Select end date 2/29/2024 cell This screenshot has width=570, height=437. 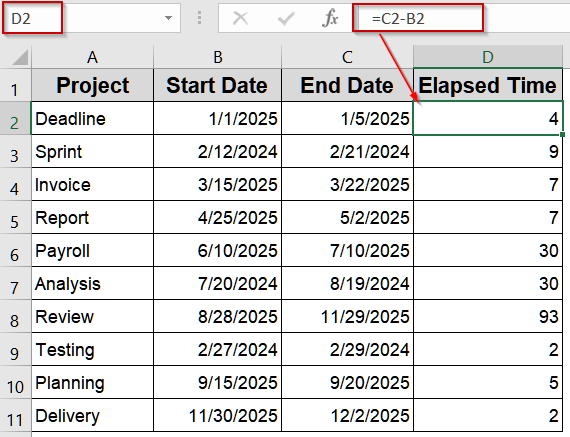(347, 349)
